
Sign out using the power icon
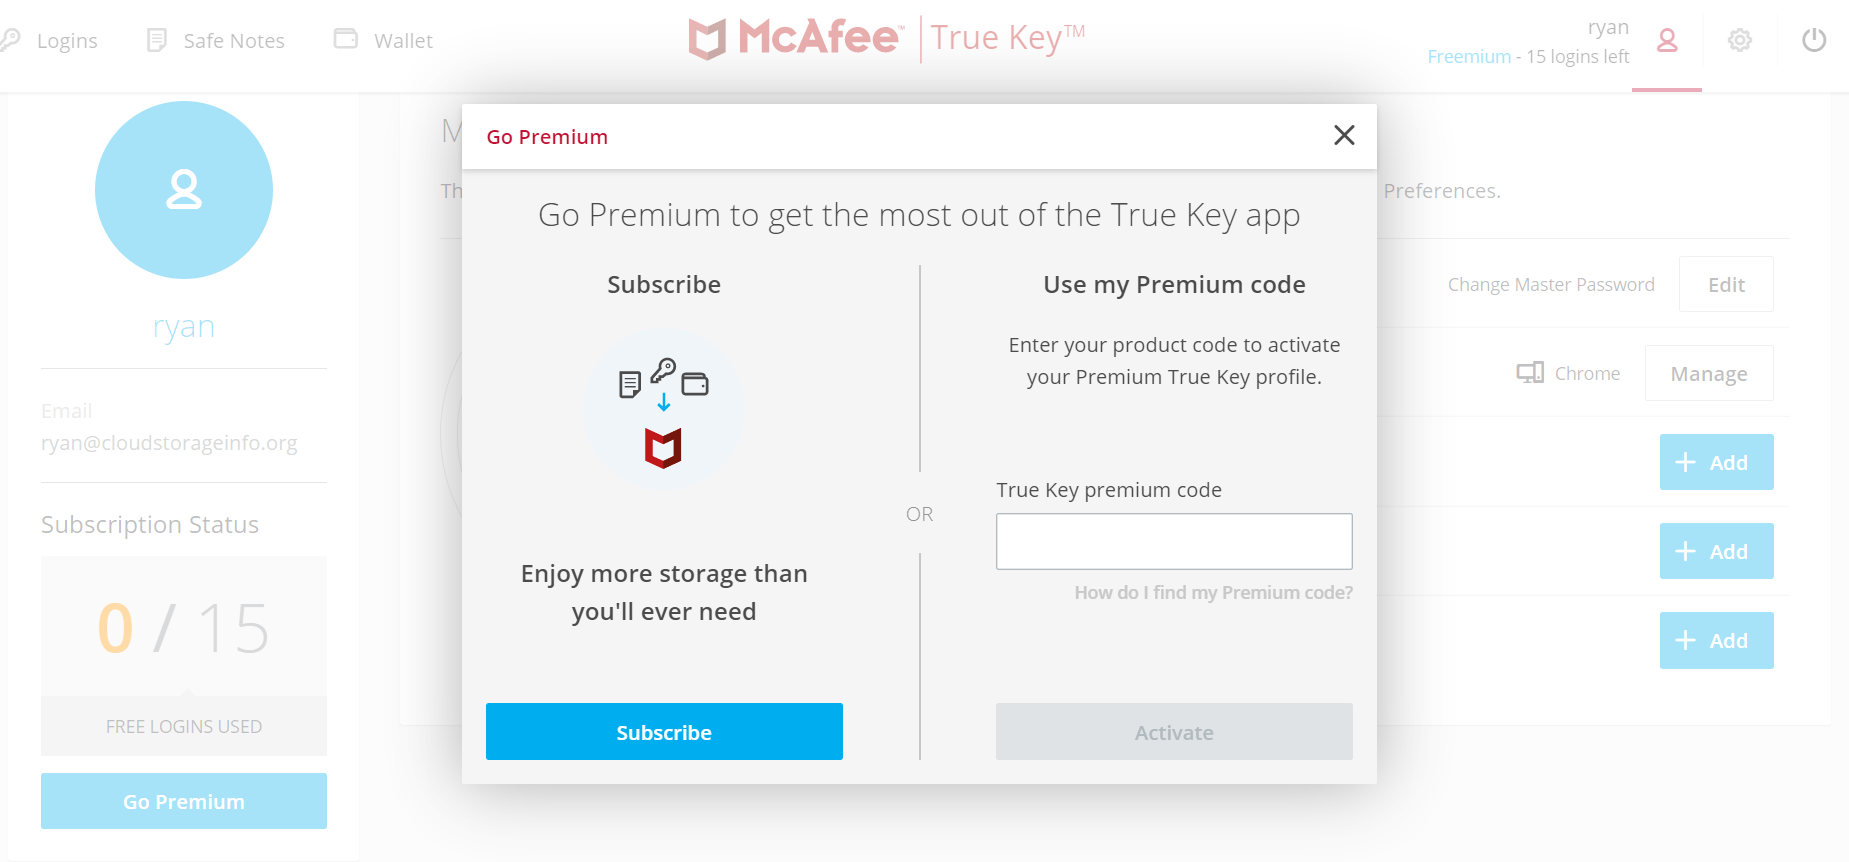click(1813, 40)
